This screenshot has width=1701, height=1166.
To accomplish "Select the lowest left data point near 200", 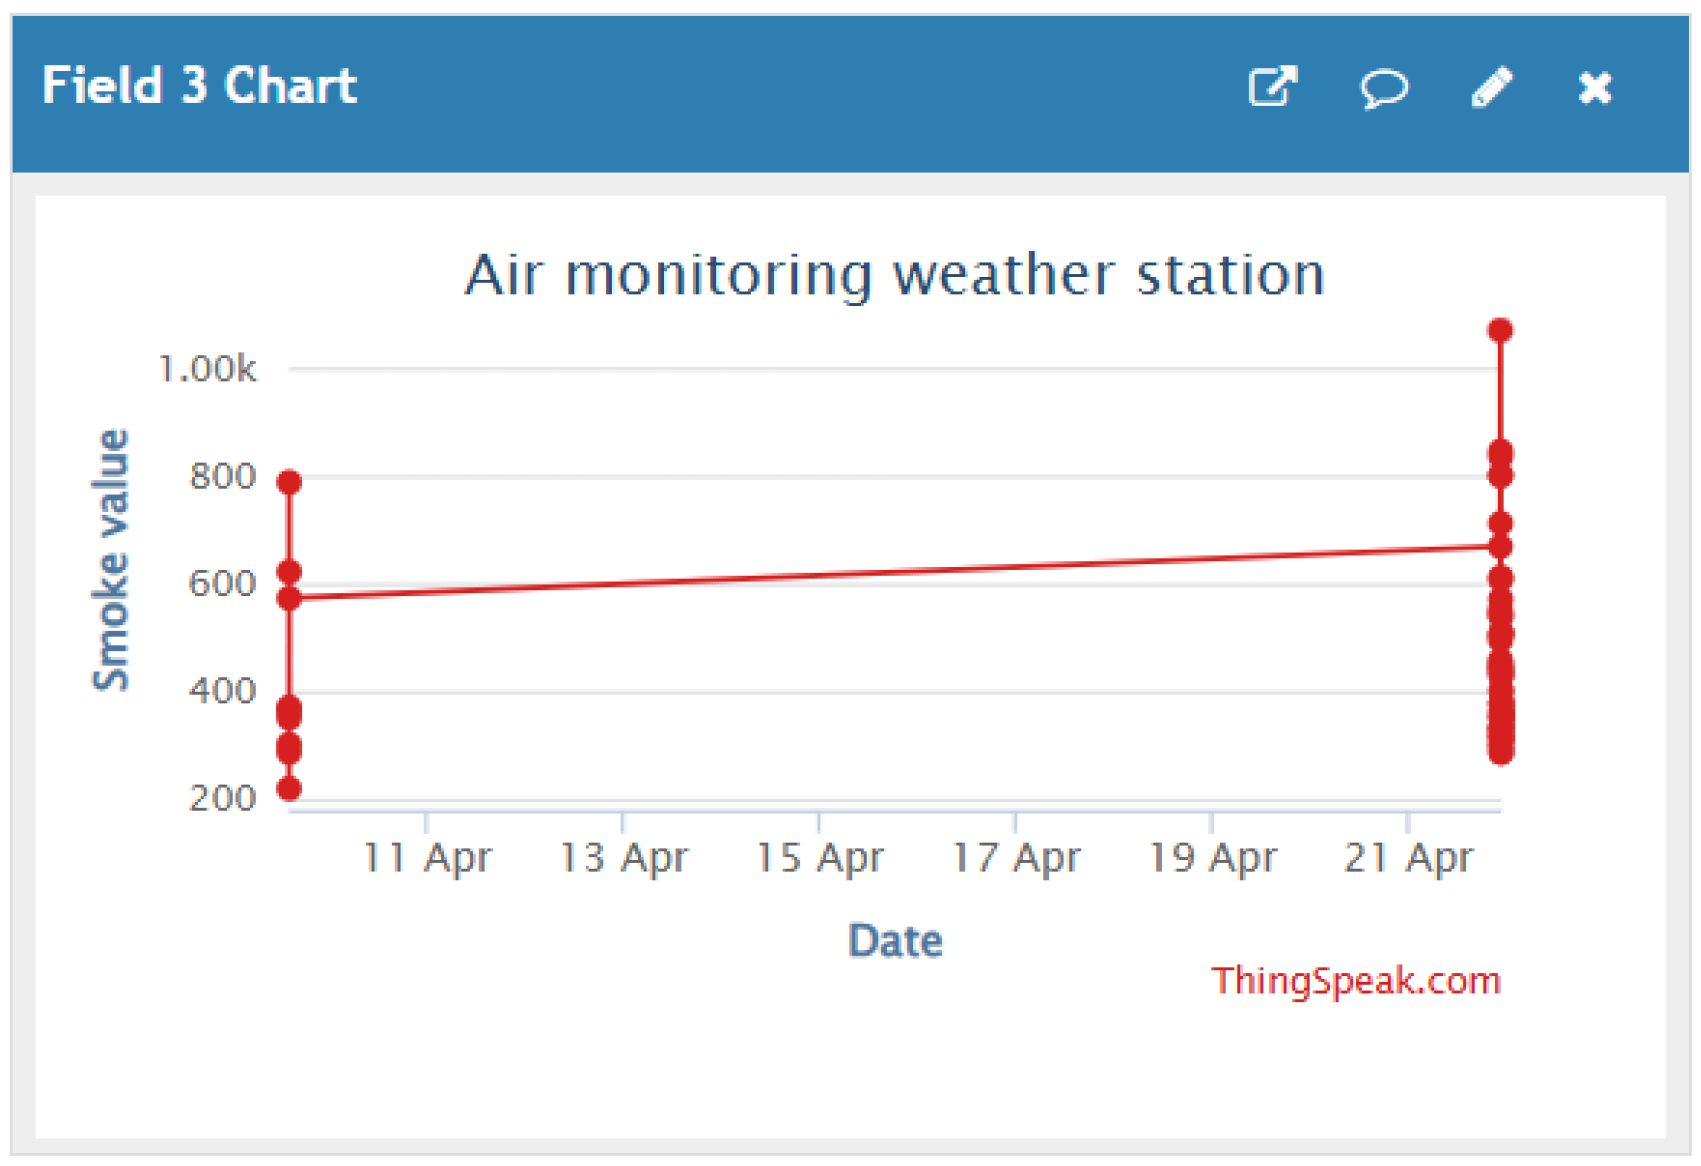I will pyautogui.click(x=289, y=789).
